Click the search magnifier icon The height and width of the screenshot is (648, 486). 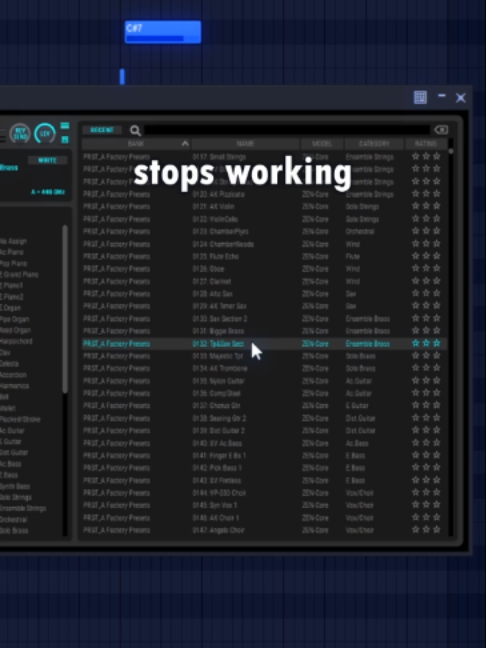coord(135,131)
